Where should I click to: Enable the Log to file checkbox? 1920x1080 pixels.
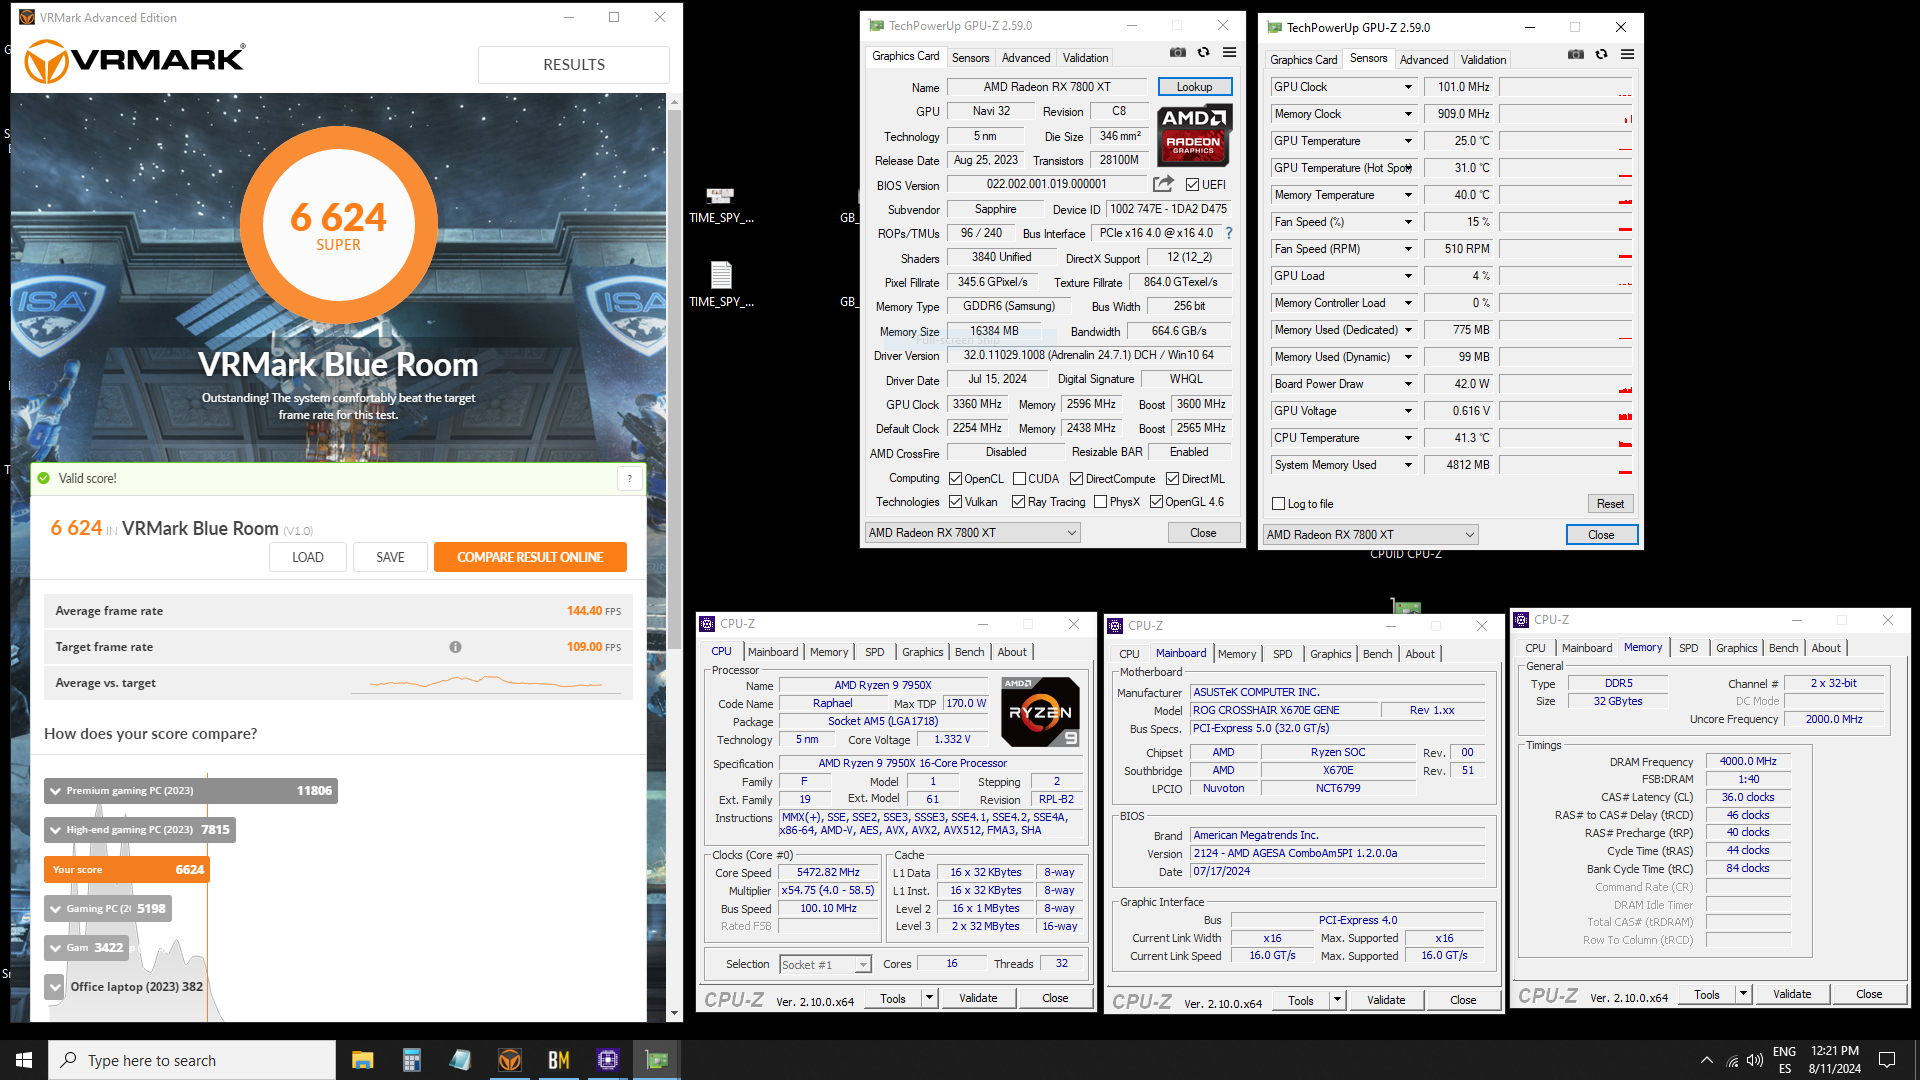(1278, 504)
